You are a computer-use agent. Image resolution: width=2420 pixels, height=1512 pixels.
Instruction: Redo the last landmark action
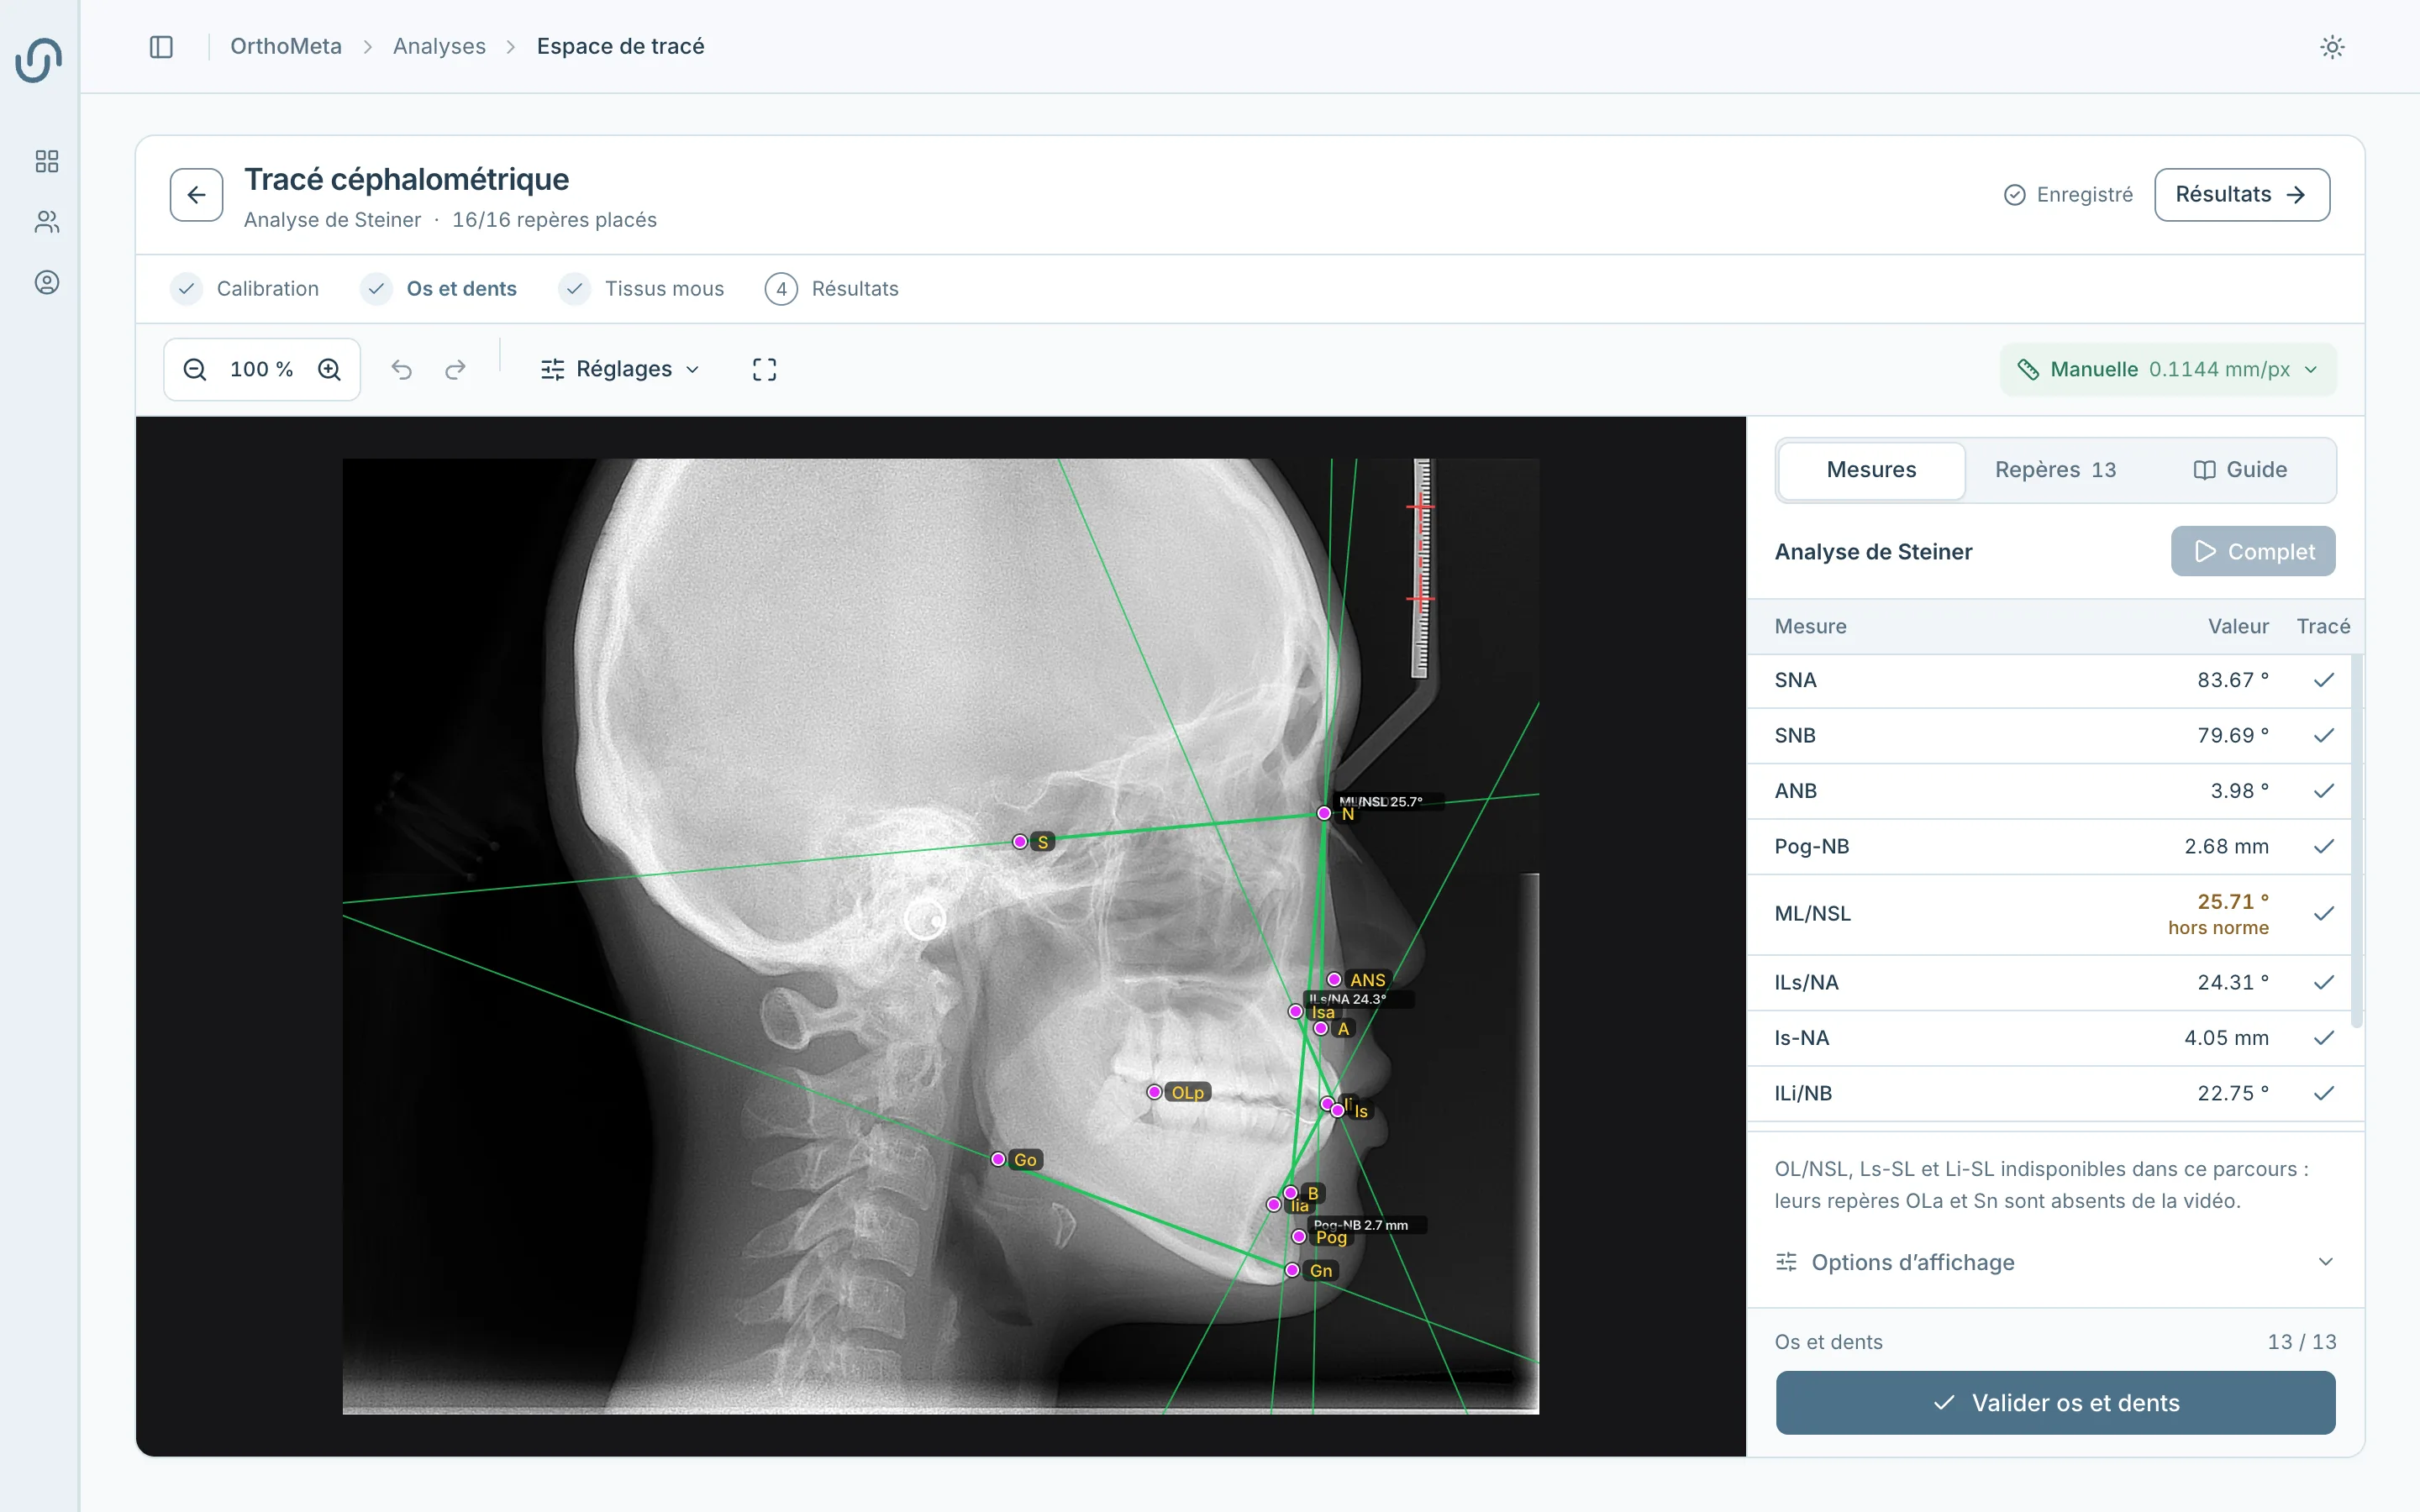456,370
